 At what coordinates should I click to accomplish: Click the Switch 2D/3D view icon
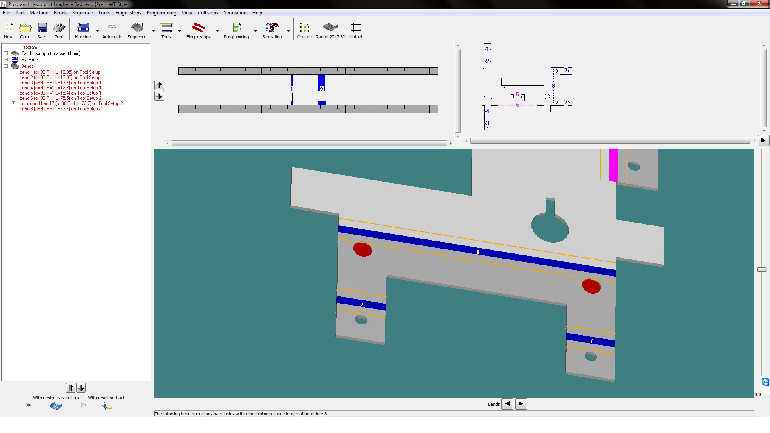(331, 27)
